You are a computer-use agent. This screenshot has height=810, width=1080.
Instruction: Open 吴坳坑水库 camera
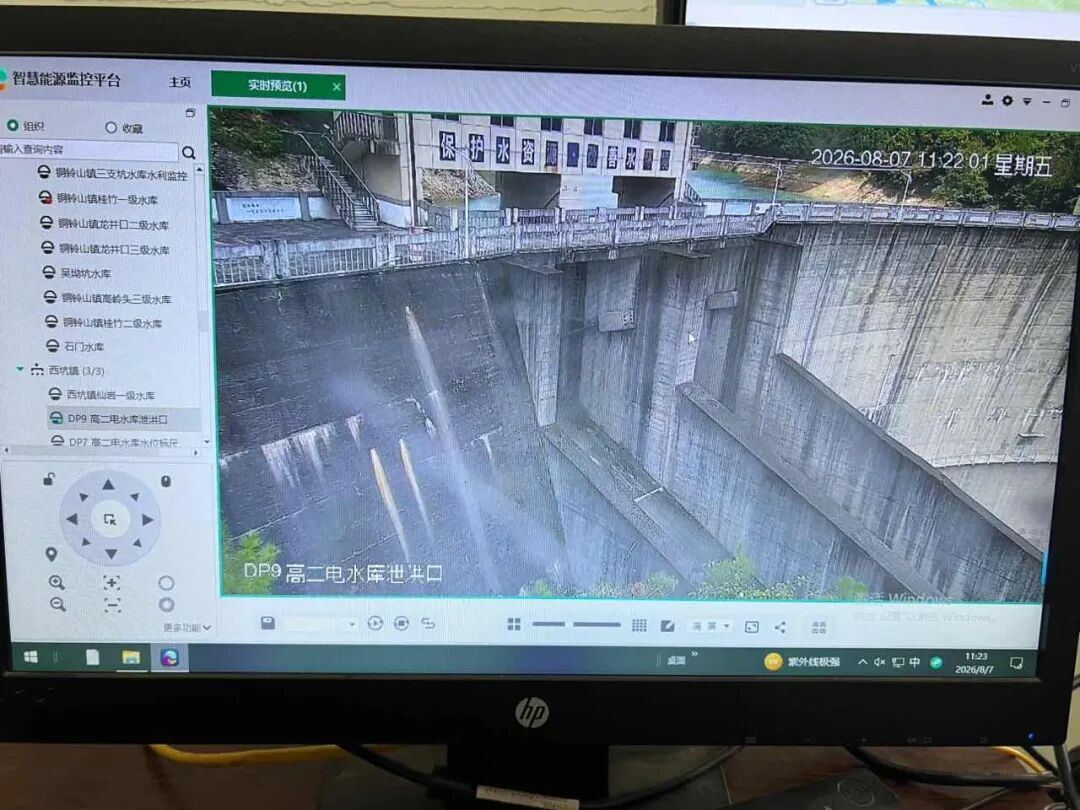click(76, 273)
